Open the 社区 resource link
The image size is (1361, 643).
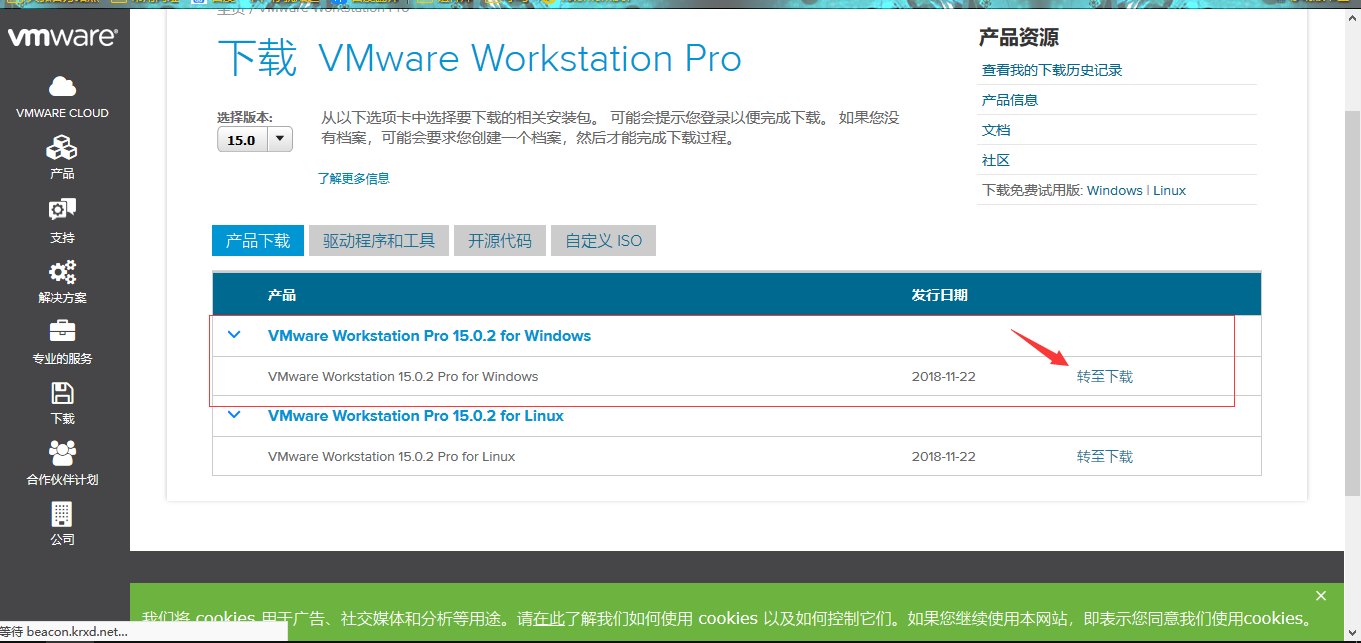point(996,160)
